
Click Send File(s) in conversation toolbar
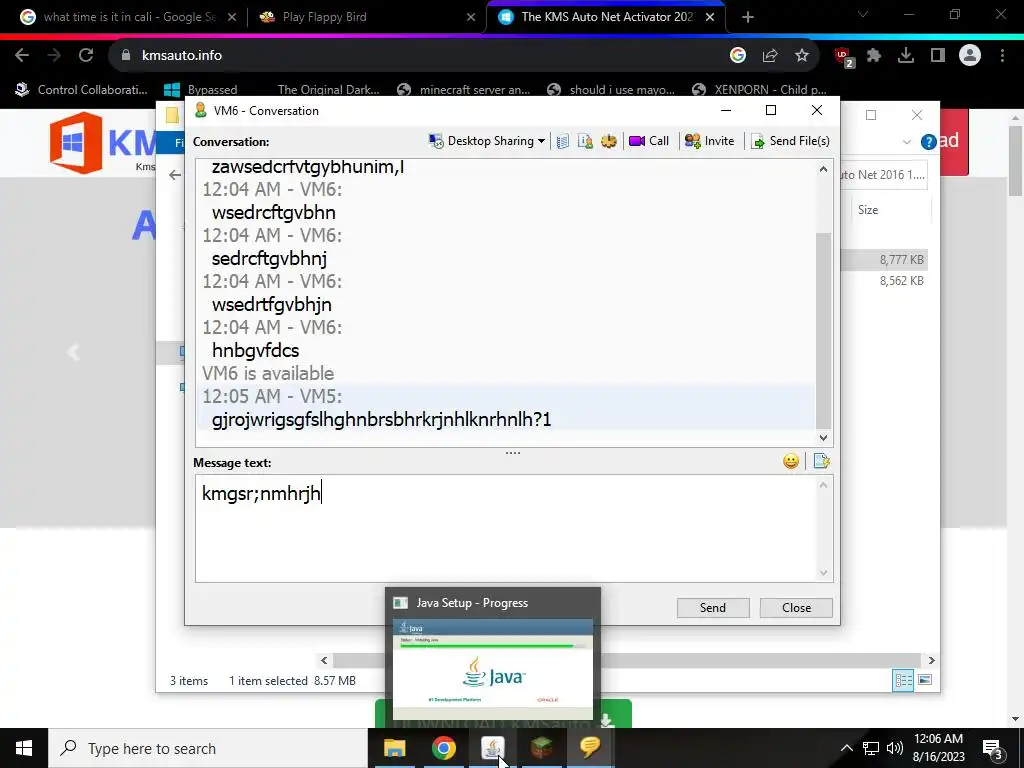pos(790,141)
